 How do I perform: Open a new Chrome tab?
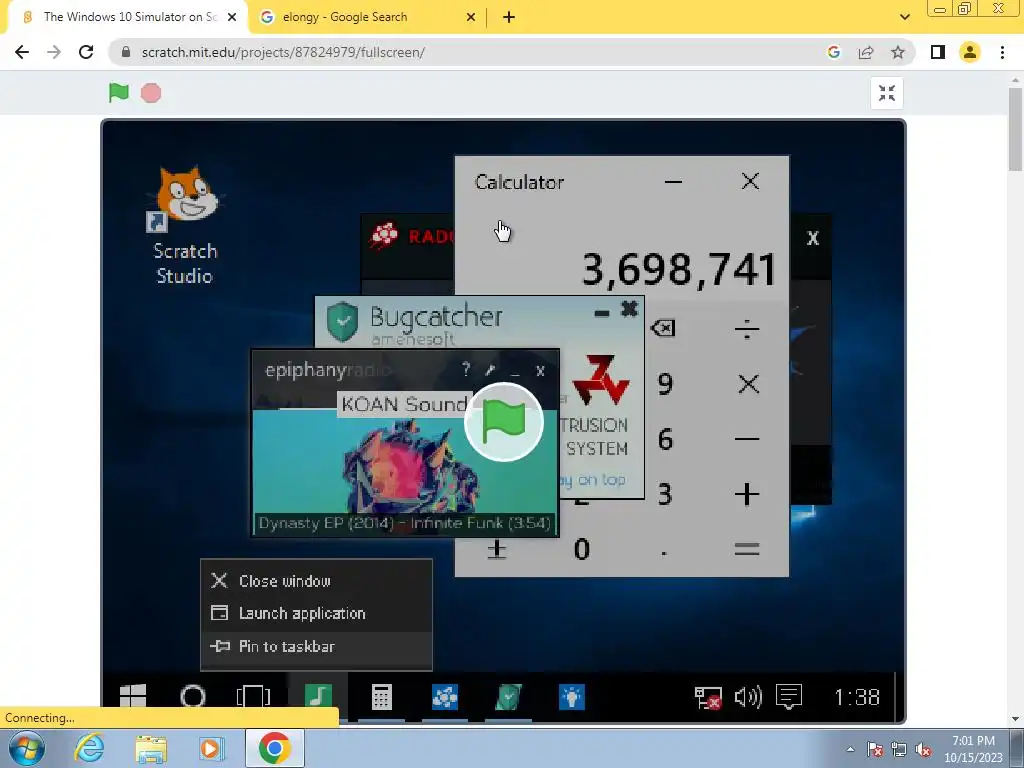click(x=509, y=17)
